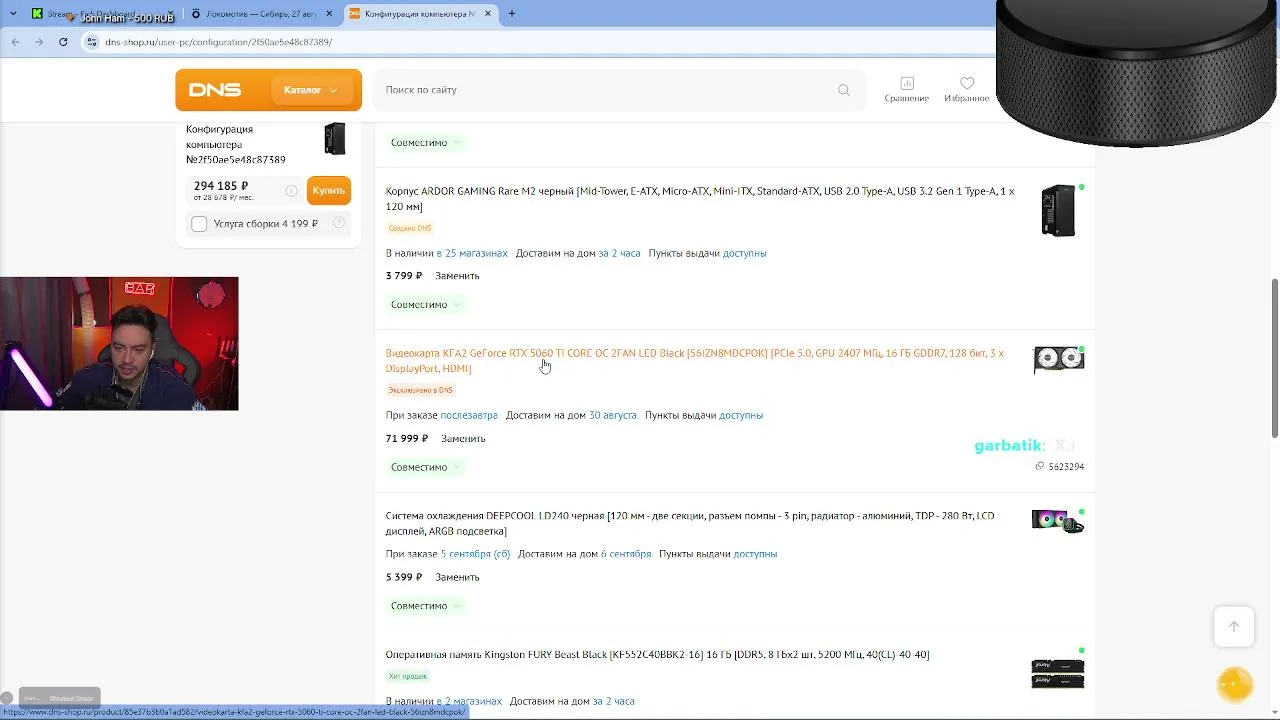Close the Конфигурация компьютера tab
Viewport: 1280px width, 720px height.
[488, 14]
